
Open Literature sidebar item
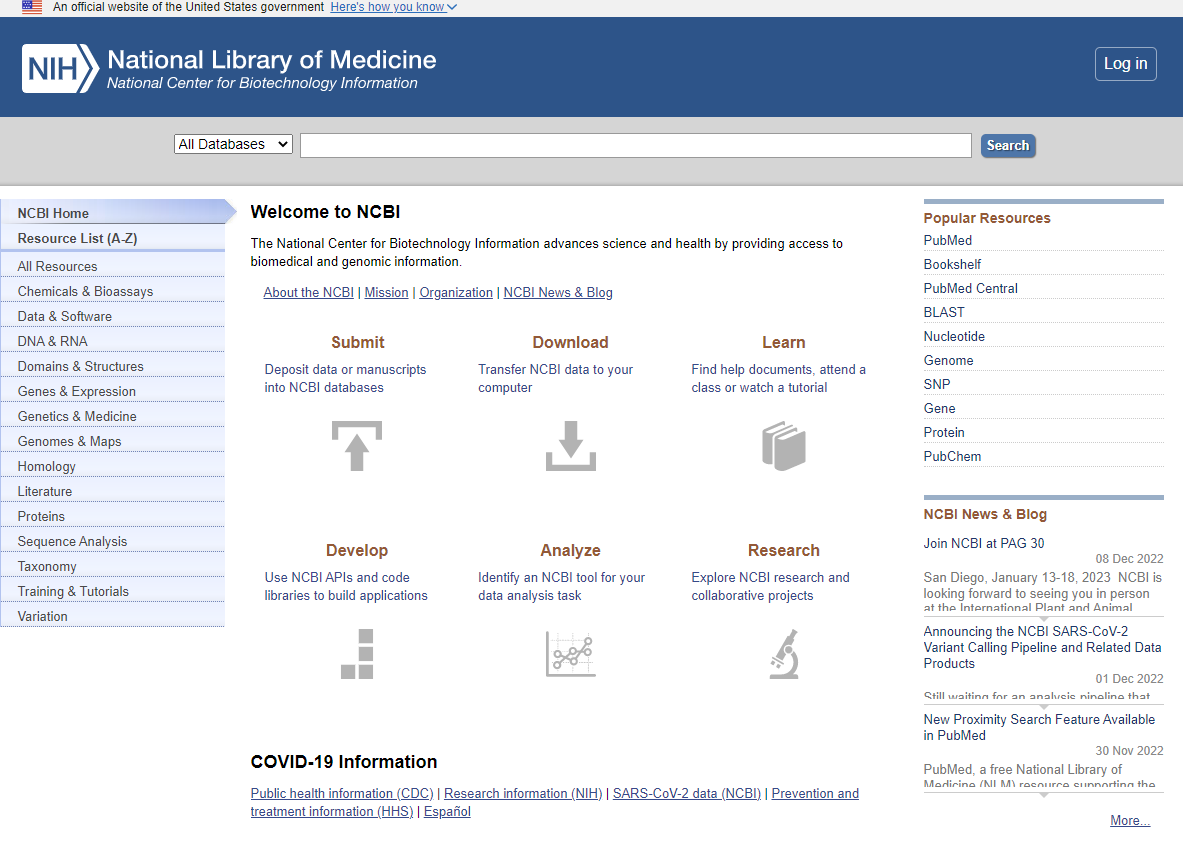[112, 491]
